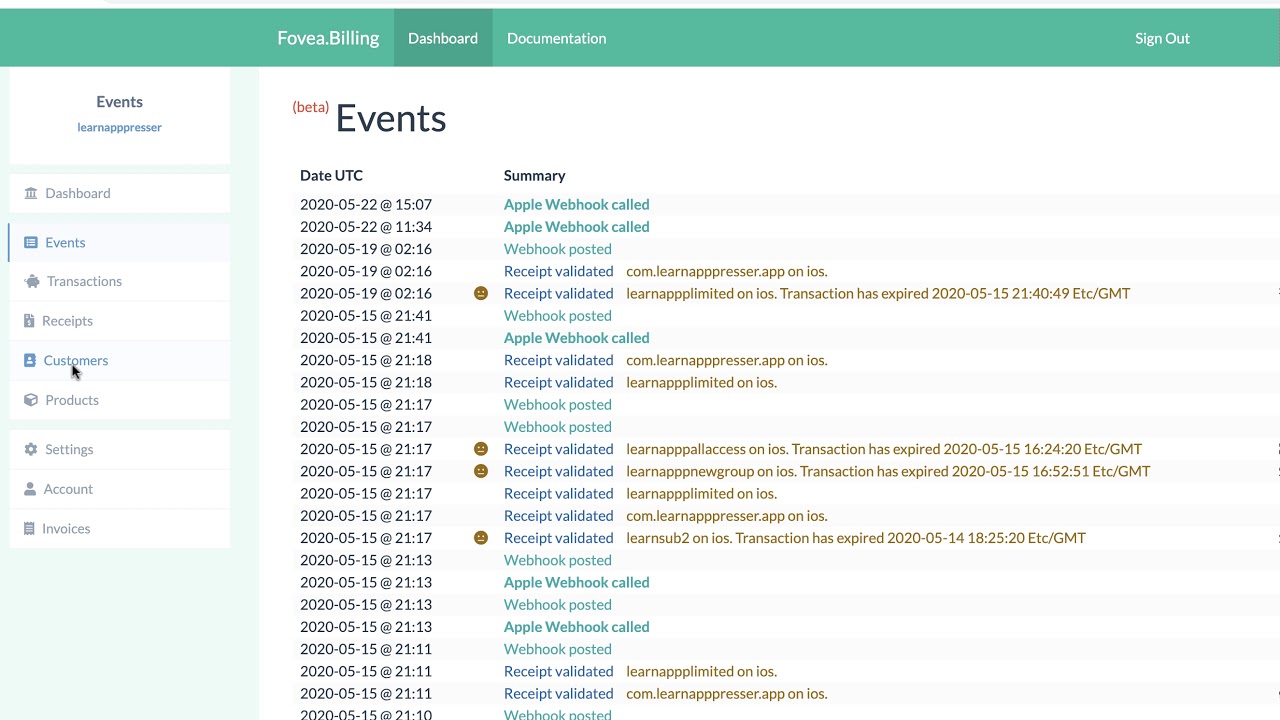Click sad face icon on learnapplimited expired row
The width and height of the screenshot is (1280, 720).
point(481,293)
